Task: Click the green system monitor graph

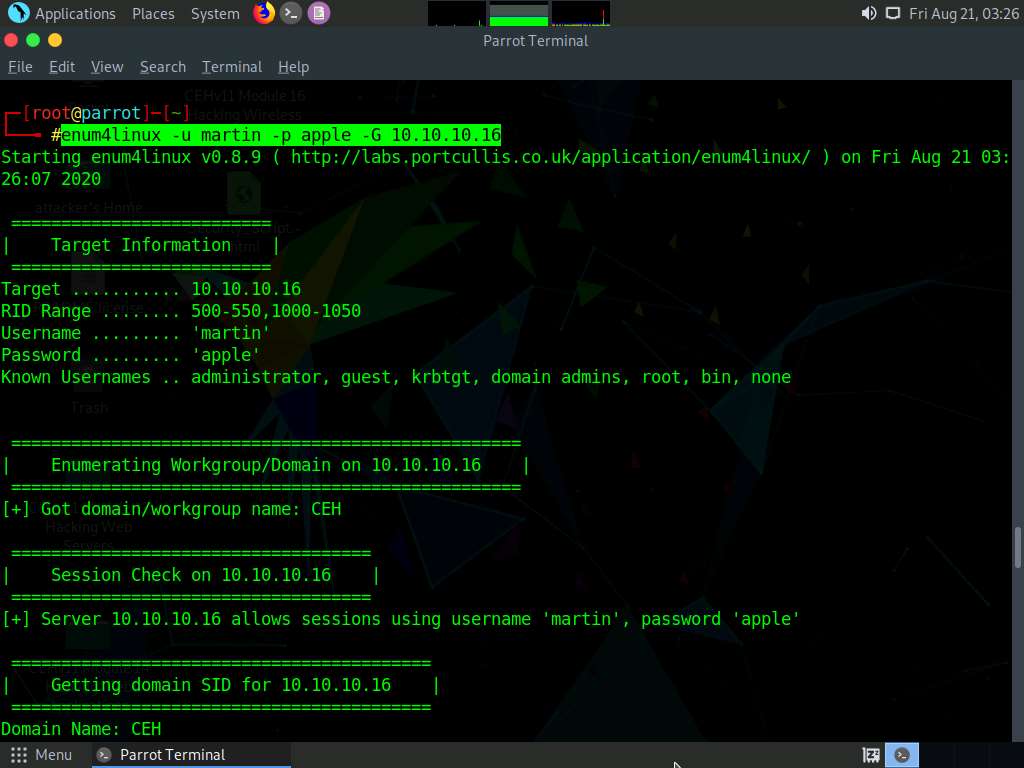Action: 519,14
